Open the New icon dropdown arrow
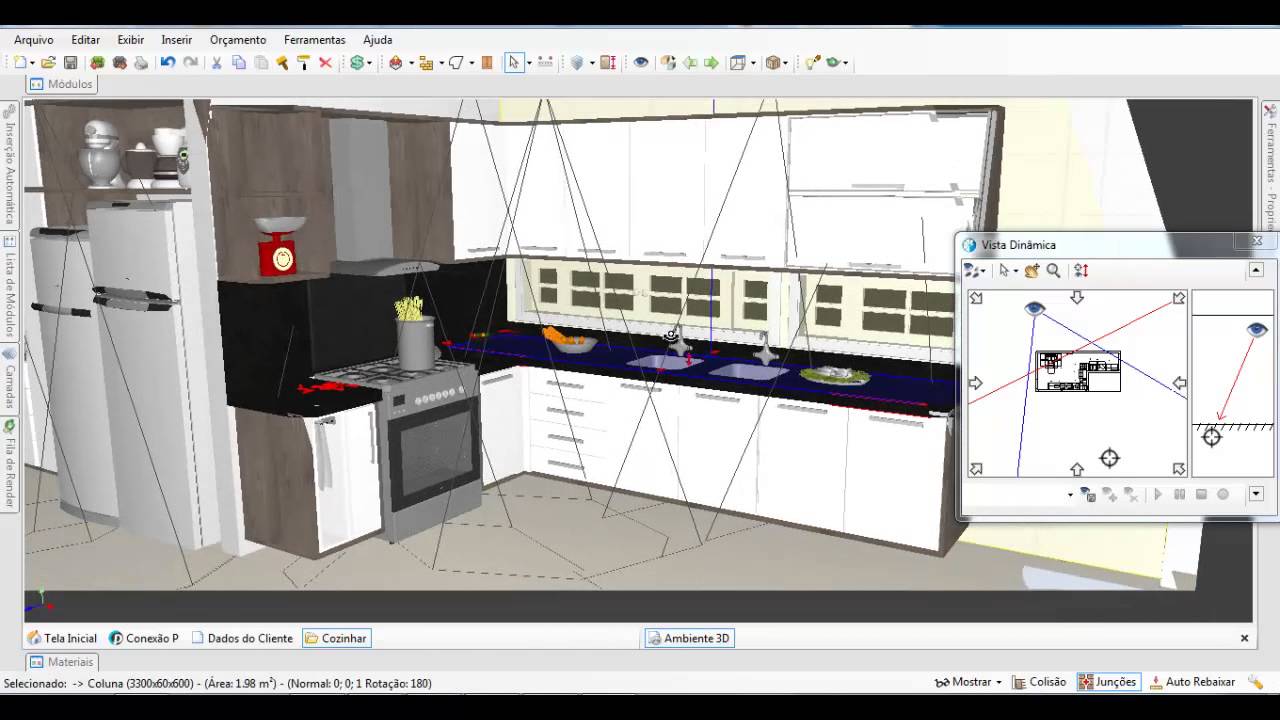Viewport: 1280px width, 720px height. pyautogui.click(x=33, y=63)
